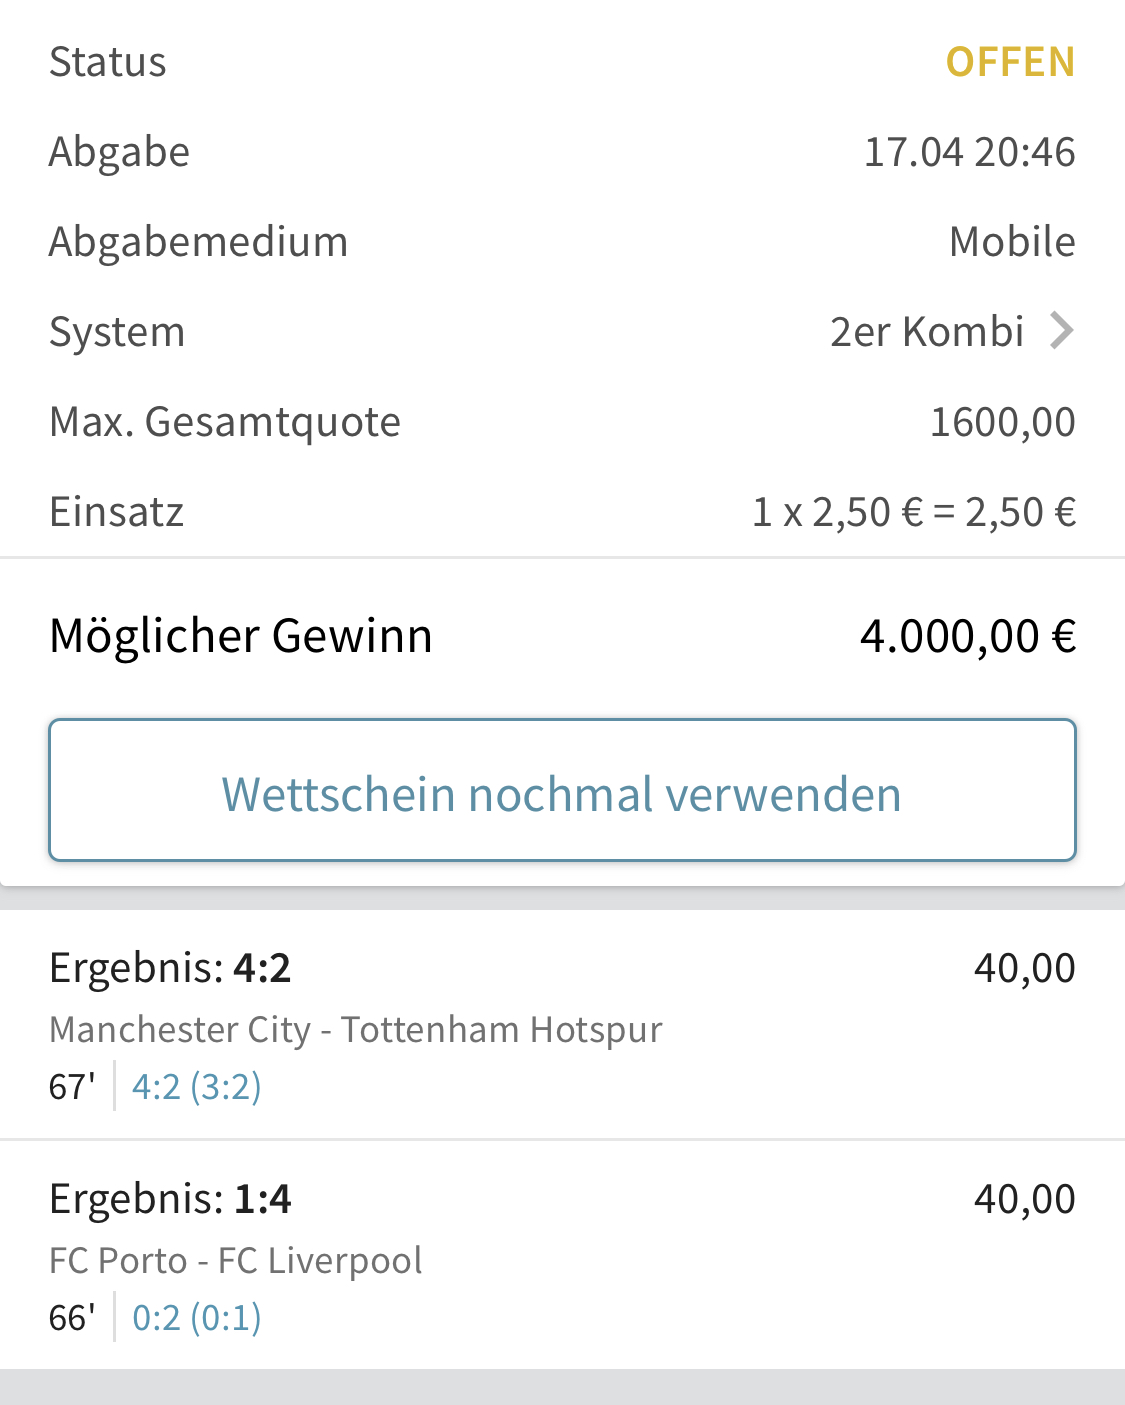
Task: Select the Ergebnis: 4:2 bet title
Action: (170, 968)
